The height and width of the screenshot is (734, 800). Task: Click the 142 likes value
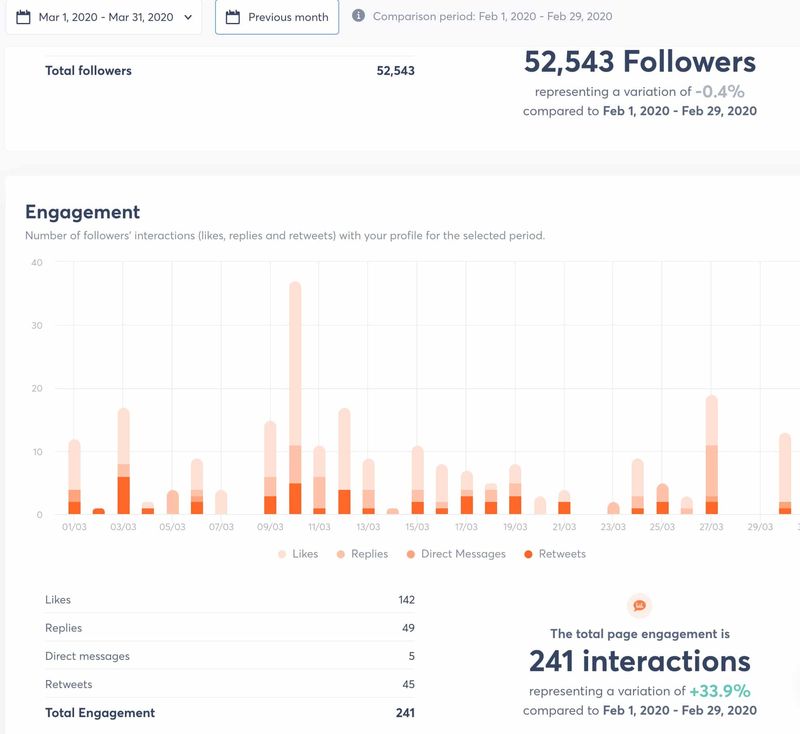[407, 600]
